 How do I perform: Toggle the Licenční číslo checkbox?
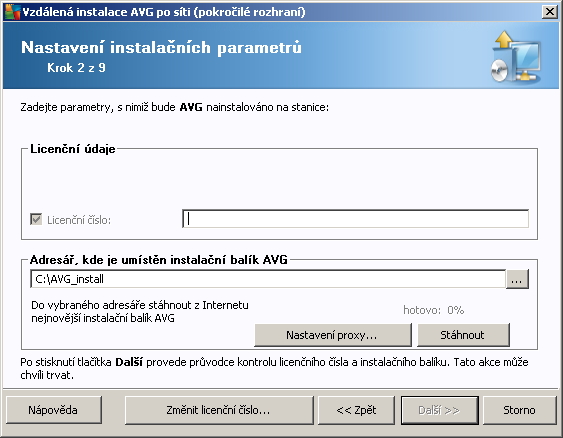36,219
